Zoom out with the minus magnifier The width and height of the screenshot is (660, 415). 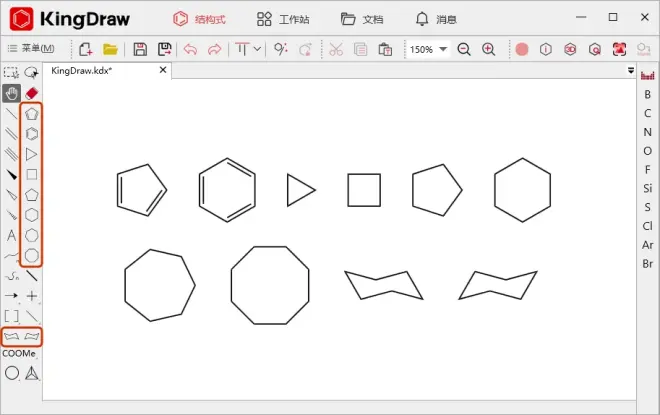(x=464, y=49)
